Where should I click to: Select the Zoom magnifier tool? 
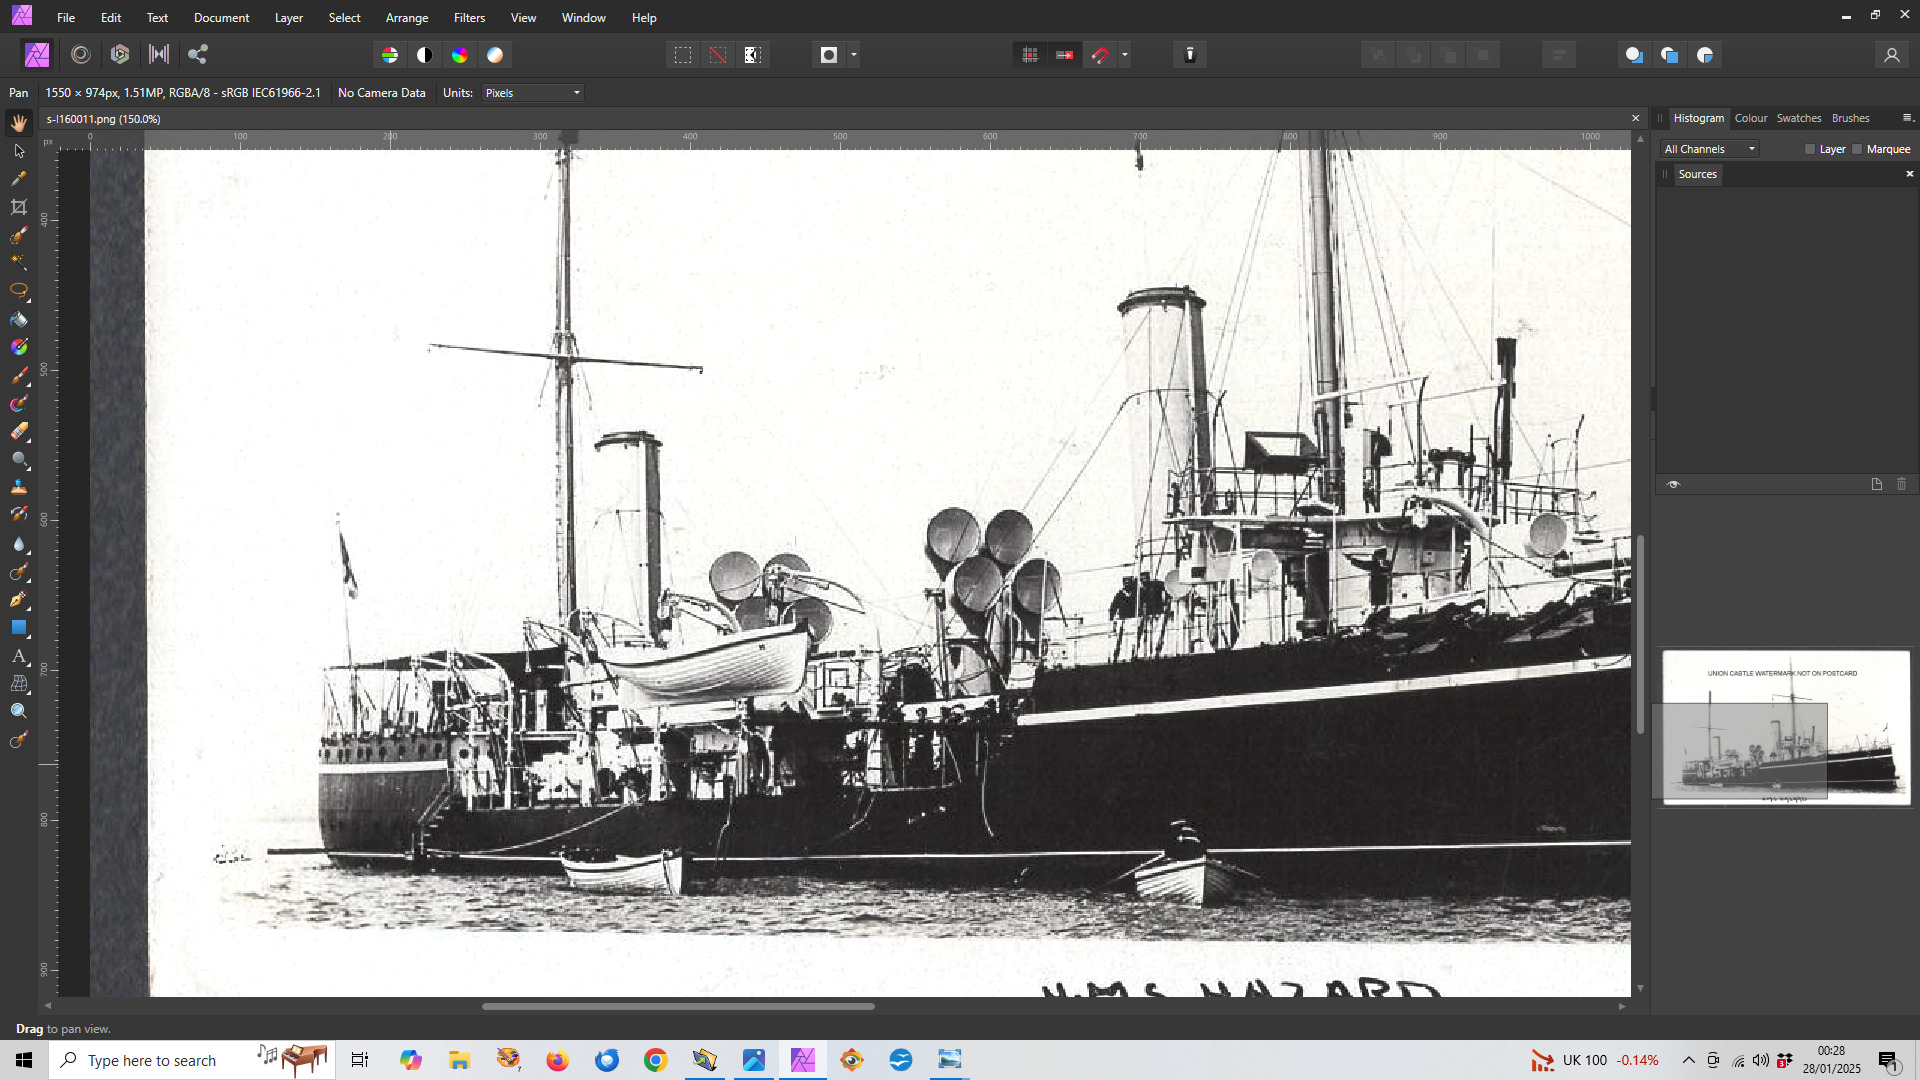[19, 711]
